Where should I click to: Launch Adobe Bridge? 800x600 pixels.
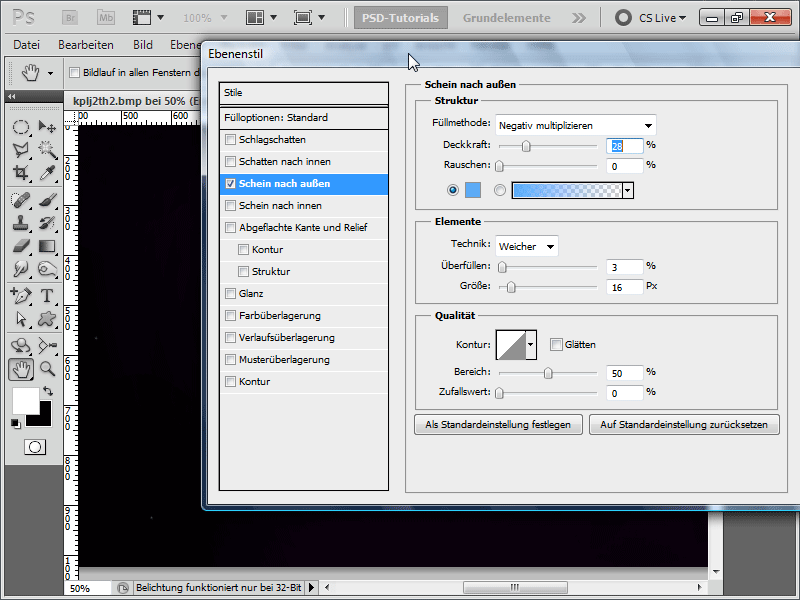point(70,18)
